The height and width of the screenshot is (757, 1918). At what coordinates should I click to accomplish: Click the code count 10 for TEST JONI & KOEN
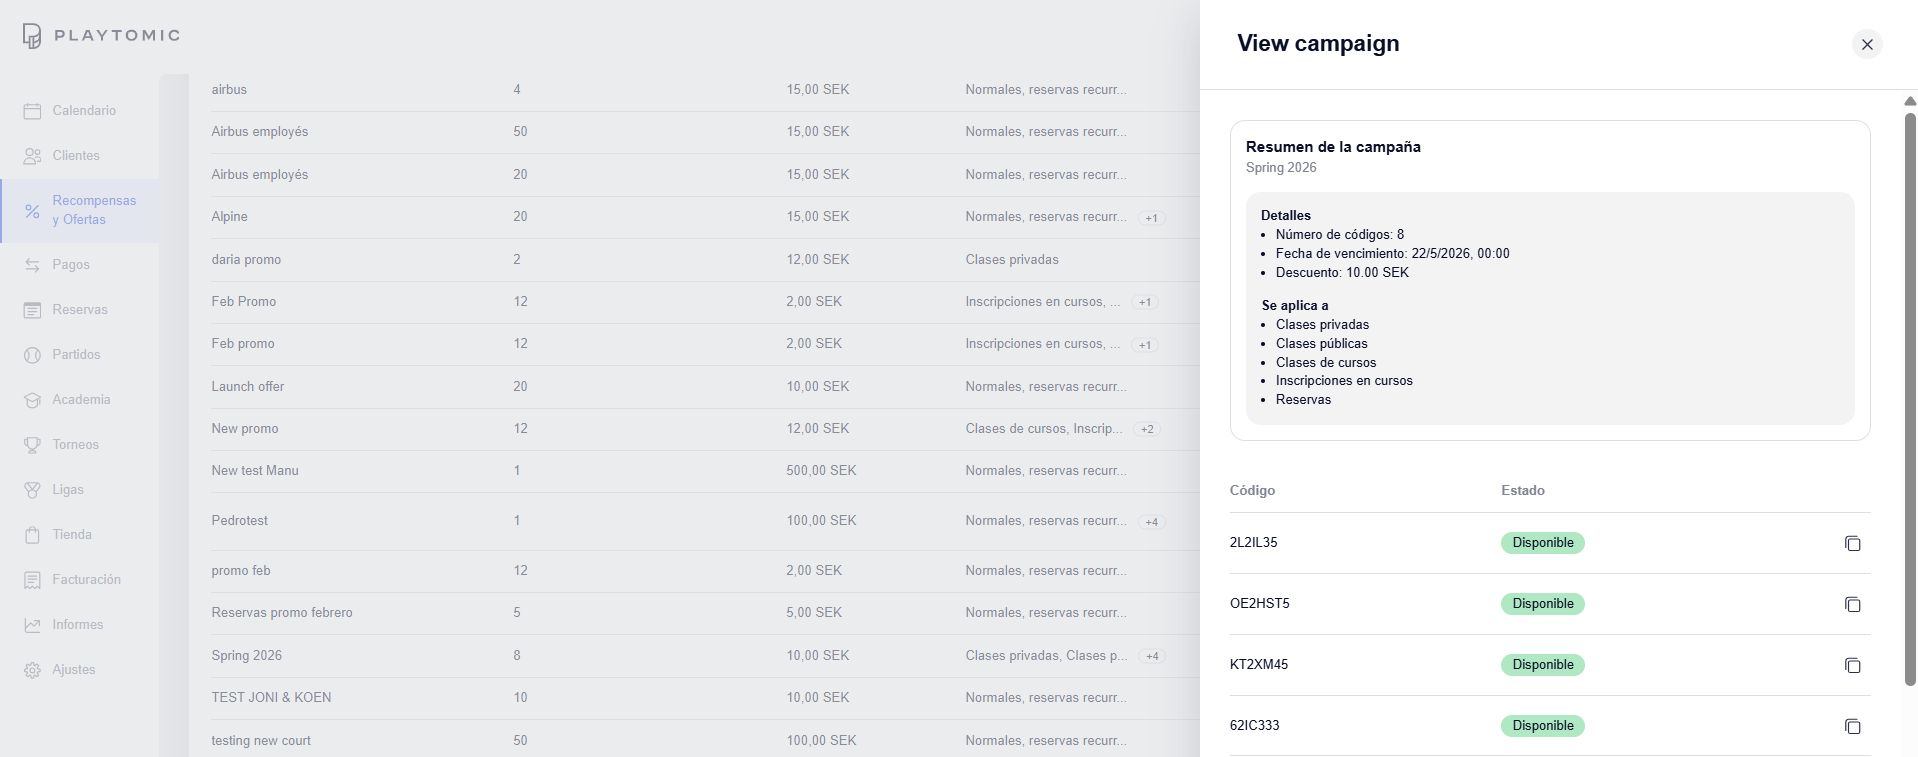coord(520,698)
